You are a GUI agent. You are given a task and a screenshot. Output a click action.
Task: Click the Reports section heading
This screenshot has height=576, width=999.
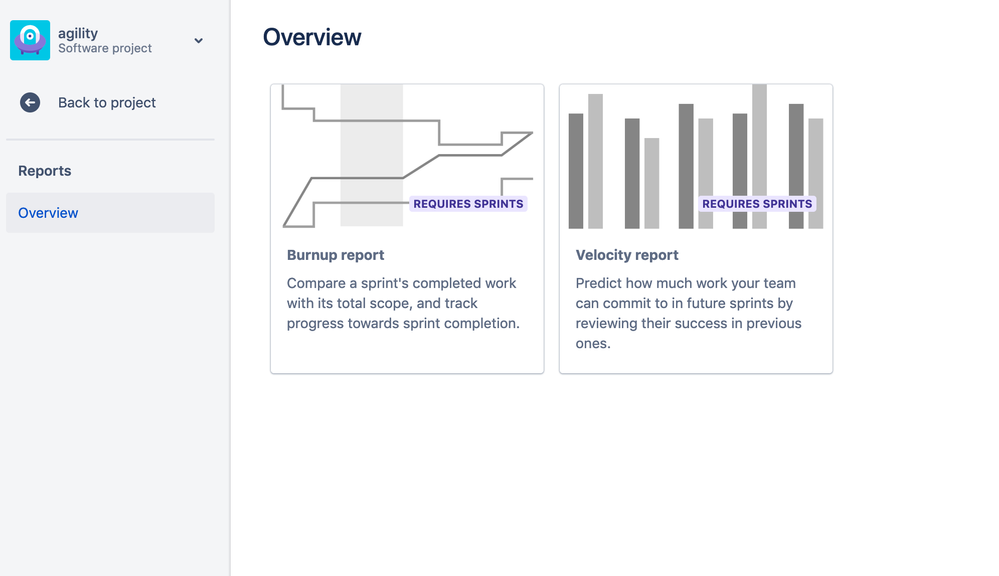pos(45,171)
